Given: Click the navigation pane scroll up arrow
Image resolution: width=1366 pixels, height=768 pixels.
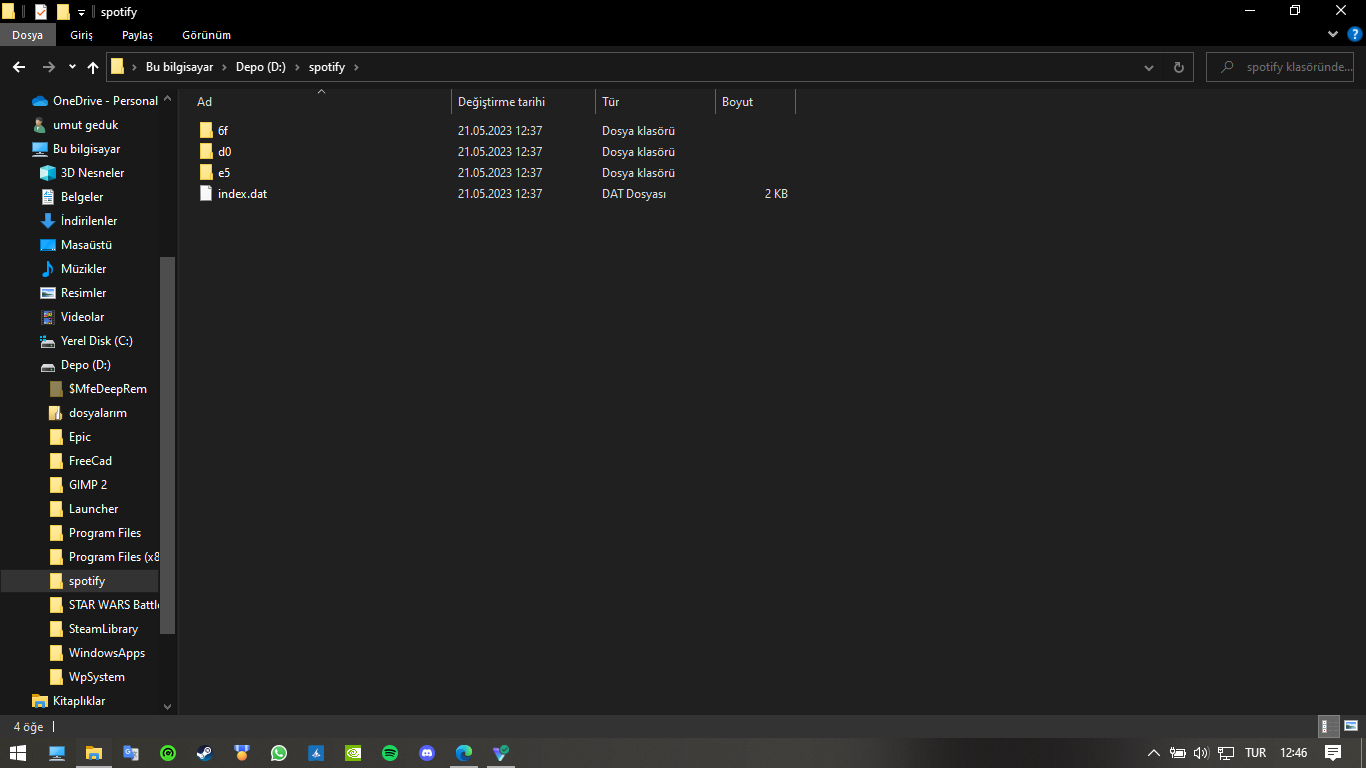Looking at the screenshot, I should click(x=168, y=100).
